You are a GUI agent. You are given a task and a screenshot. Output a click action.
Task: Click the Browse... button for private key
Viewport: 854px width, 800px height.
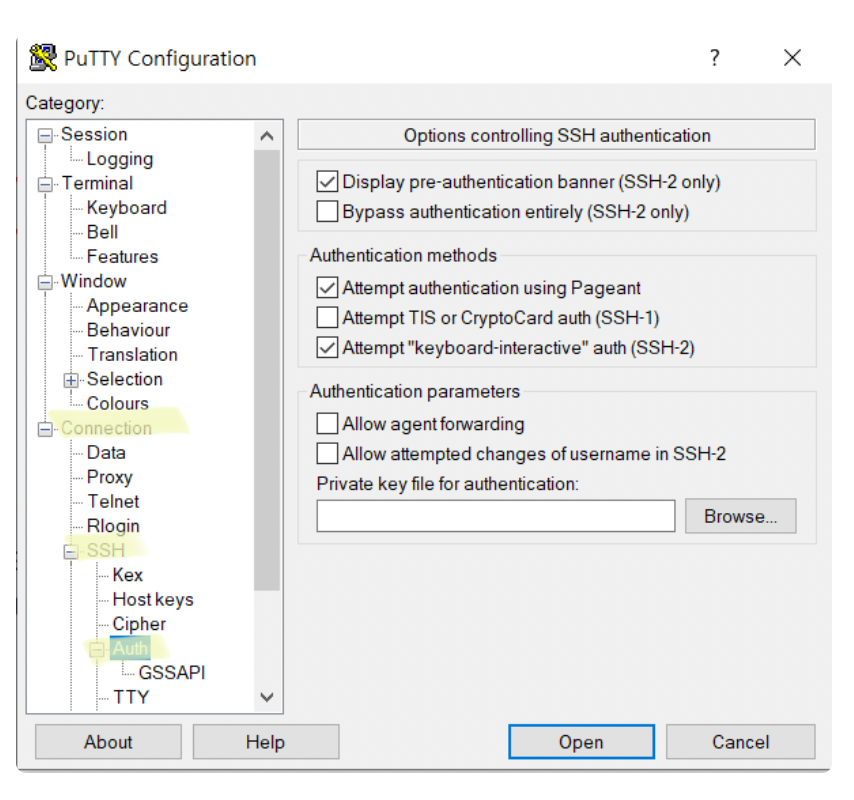tap(741, 516)
